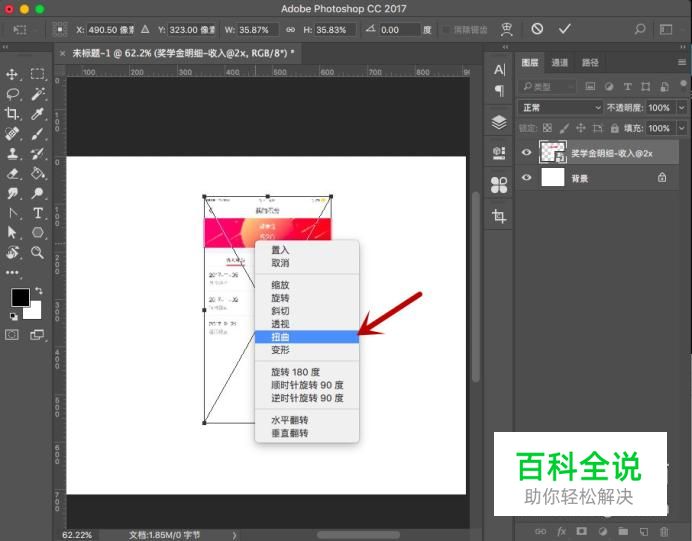Viewport: 692px width, 541px height.
Task: Toggle adjustment layer filter
Action: click(x=609, y=86)
